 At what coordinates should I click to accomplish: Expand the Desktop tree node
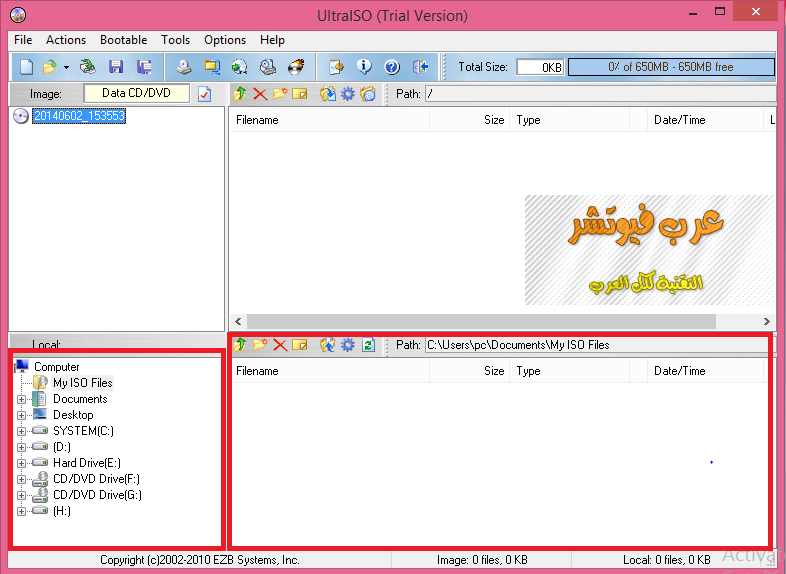coord(22,416)
